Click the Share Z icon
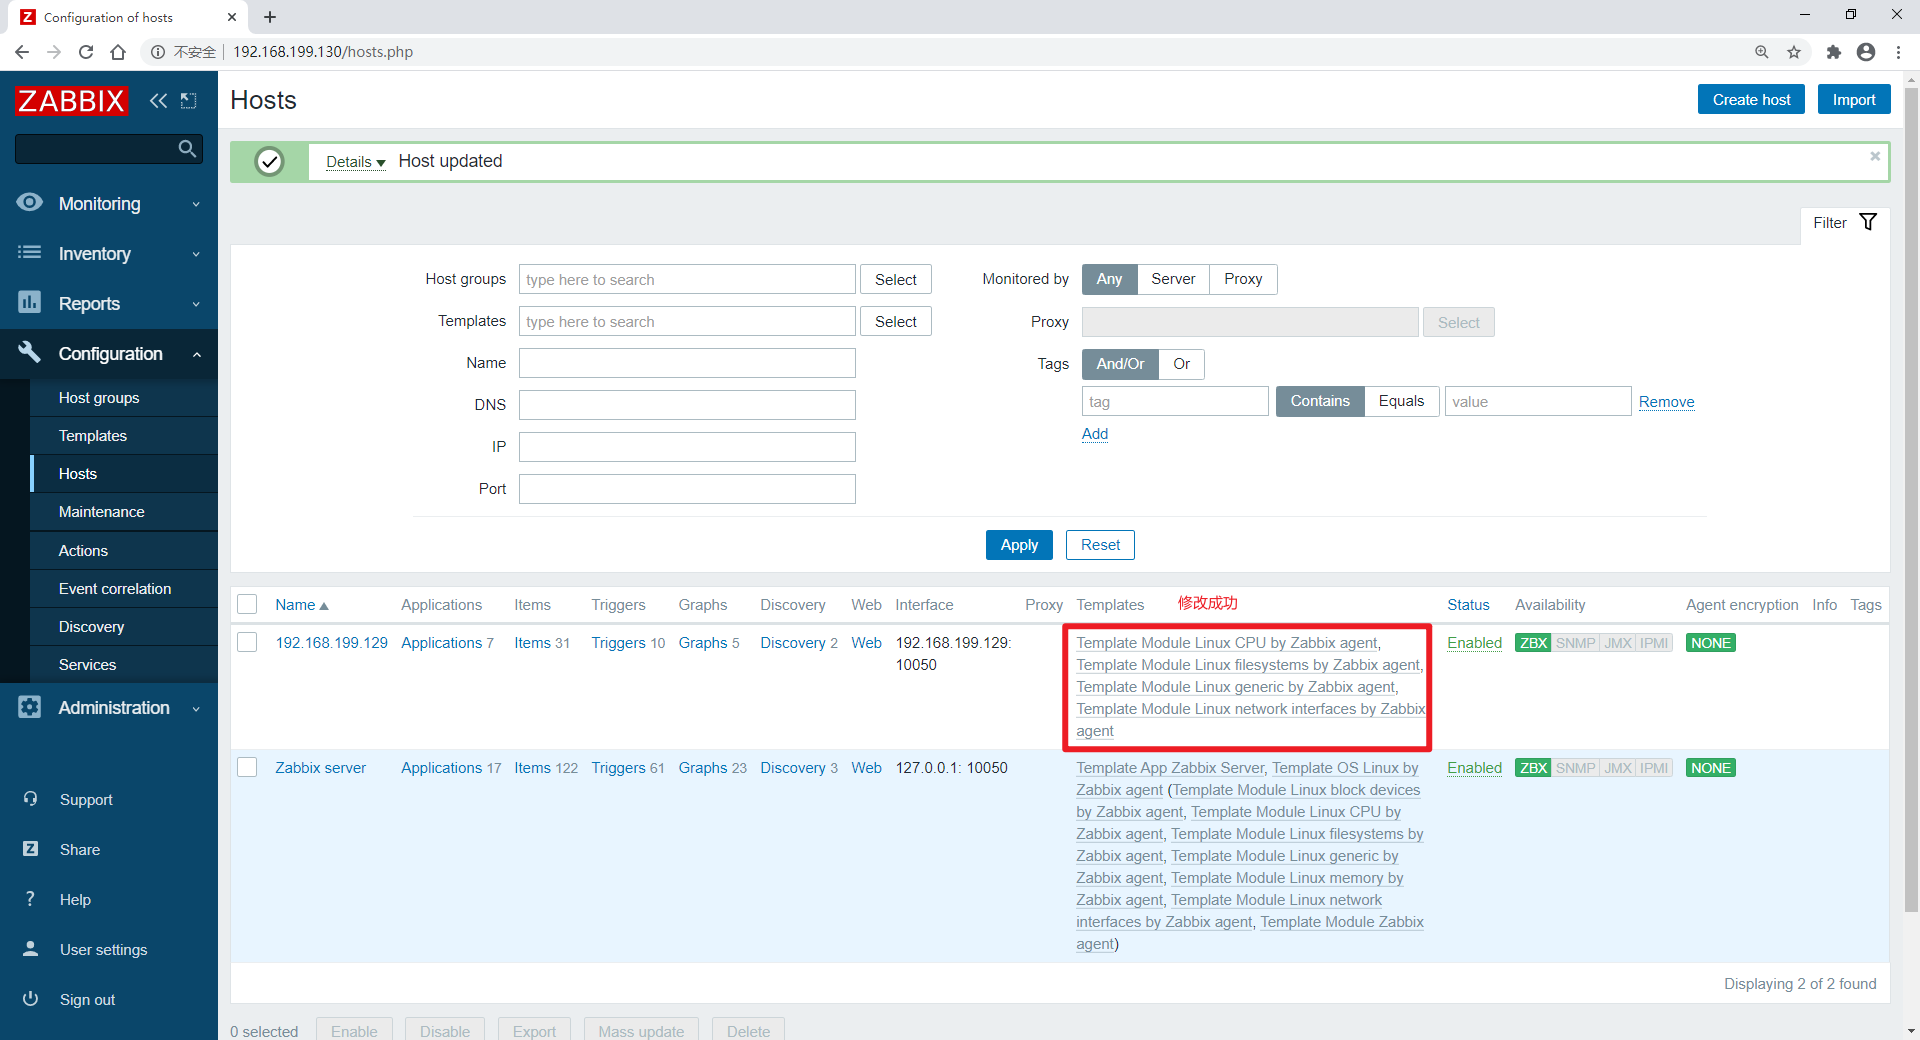 click(x=30, y=849)
